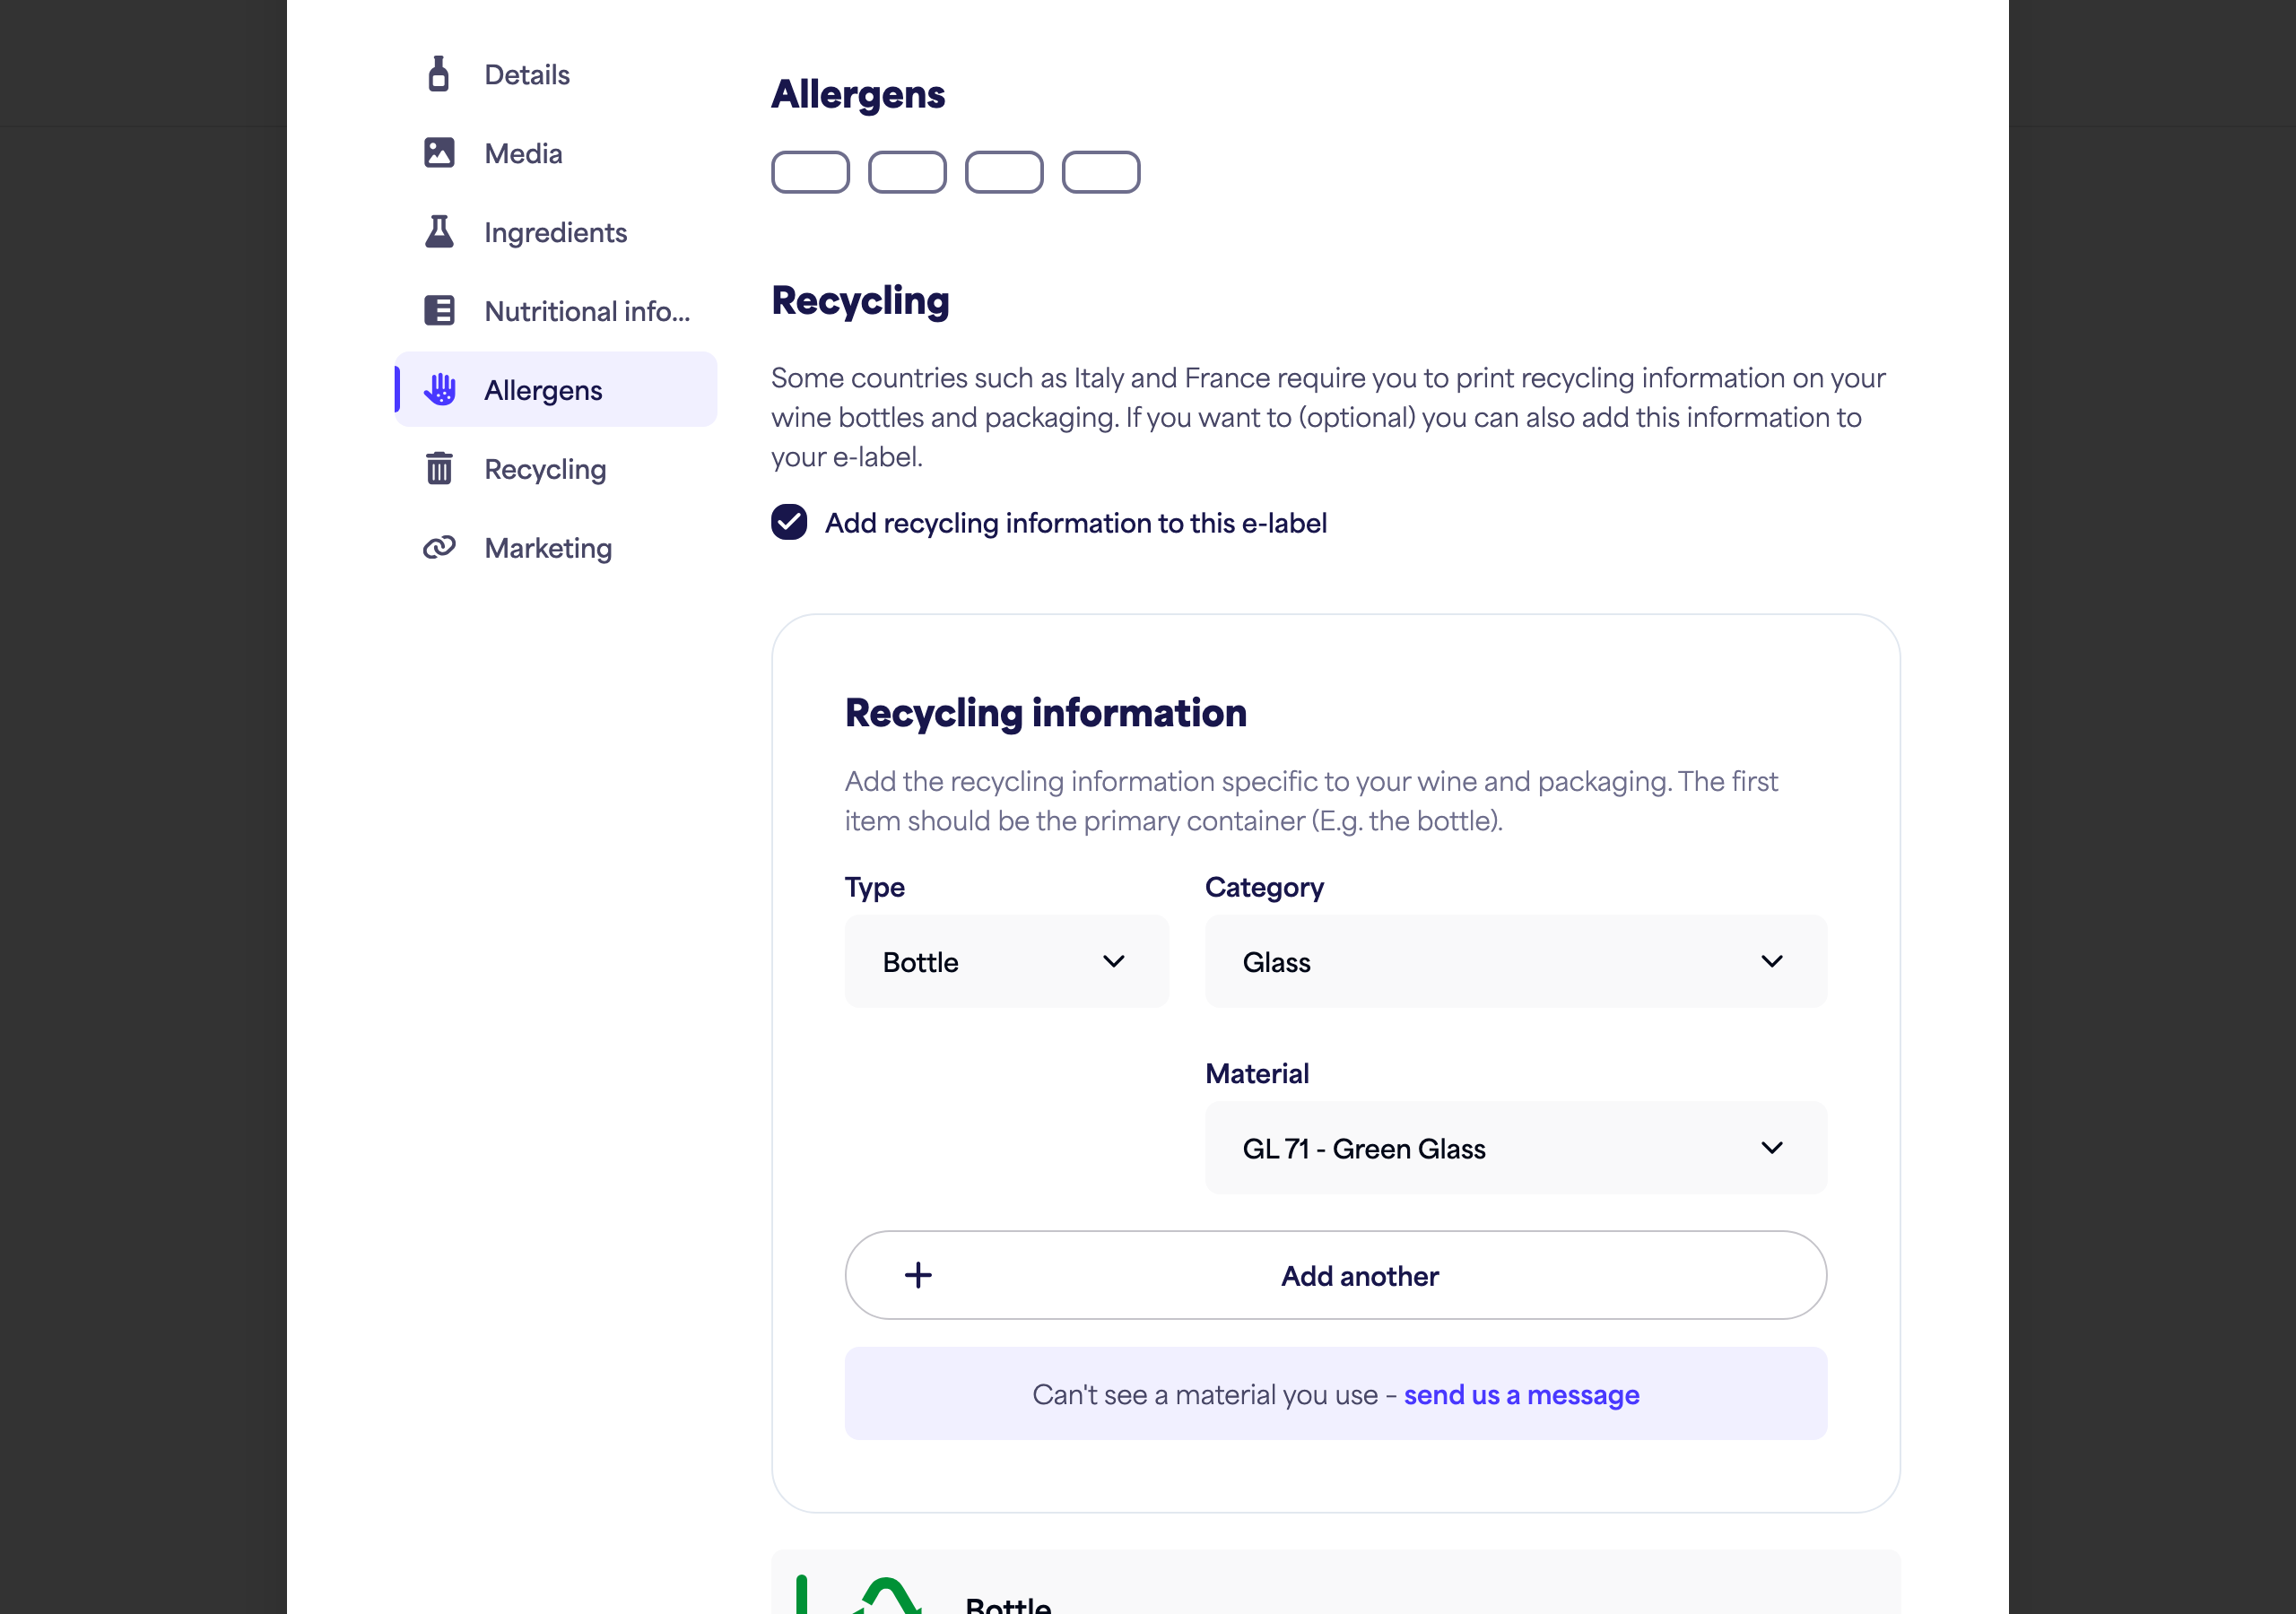Uncheck Add recycling information to this e-label
The height and width of the screenshot is (1614, 2296).
[789, 522]
